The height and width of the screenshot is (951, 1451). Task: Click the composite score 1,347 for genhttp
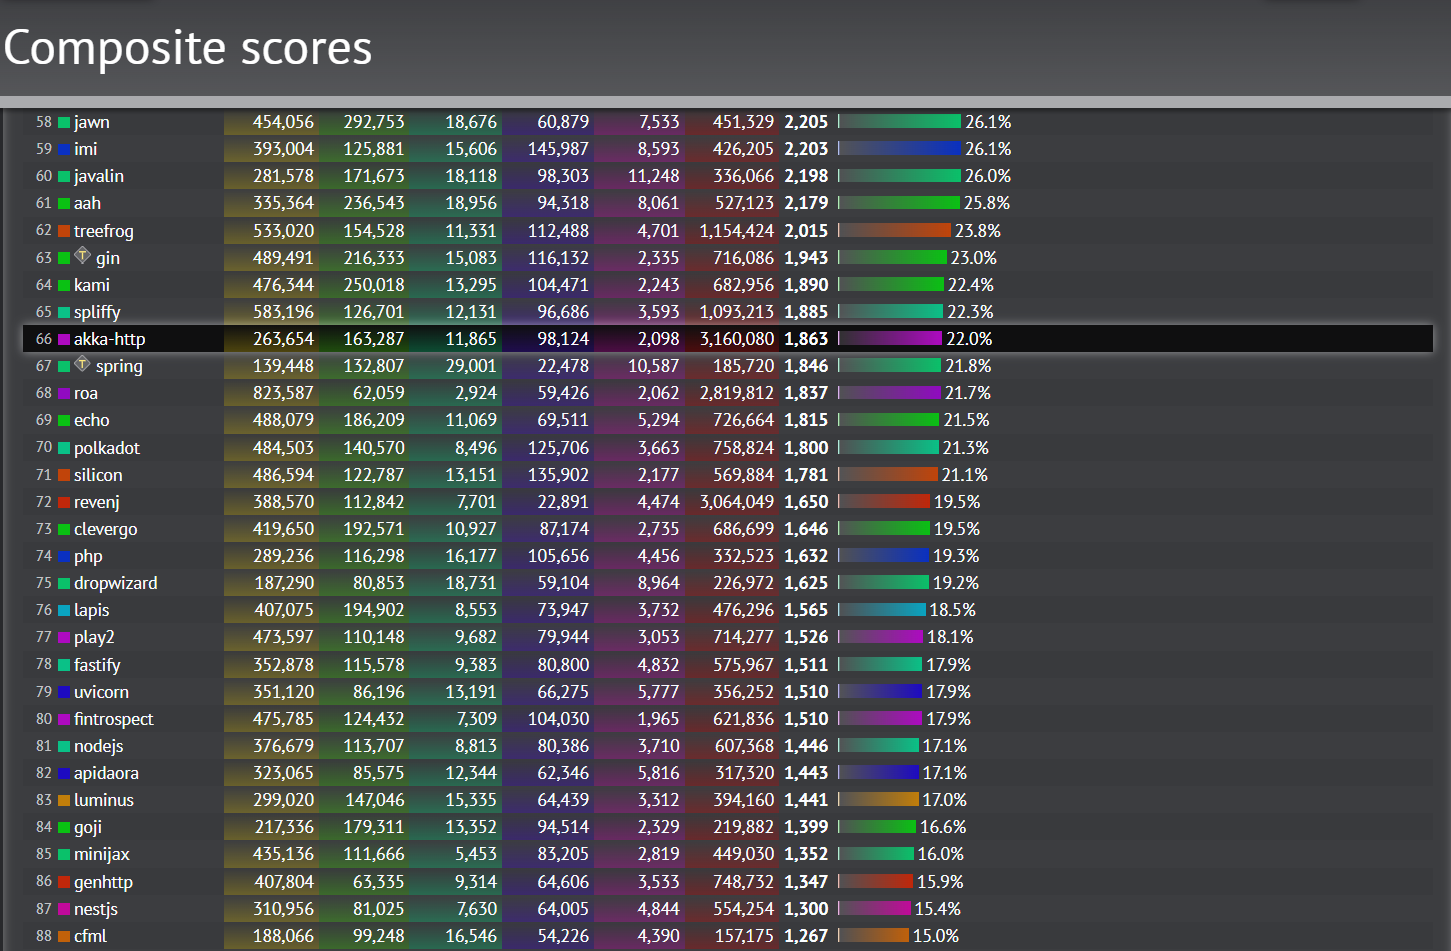pos(806,882)
